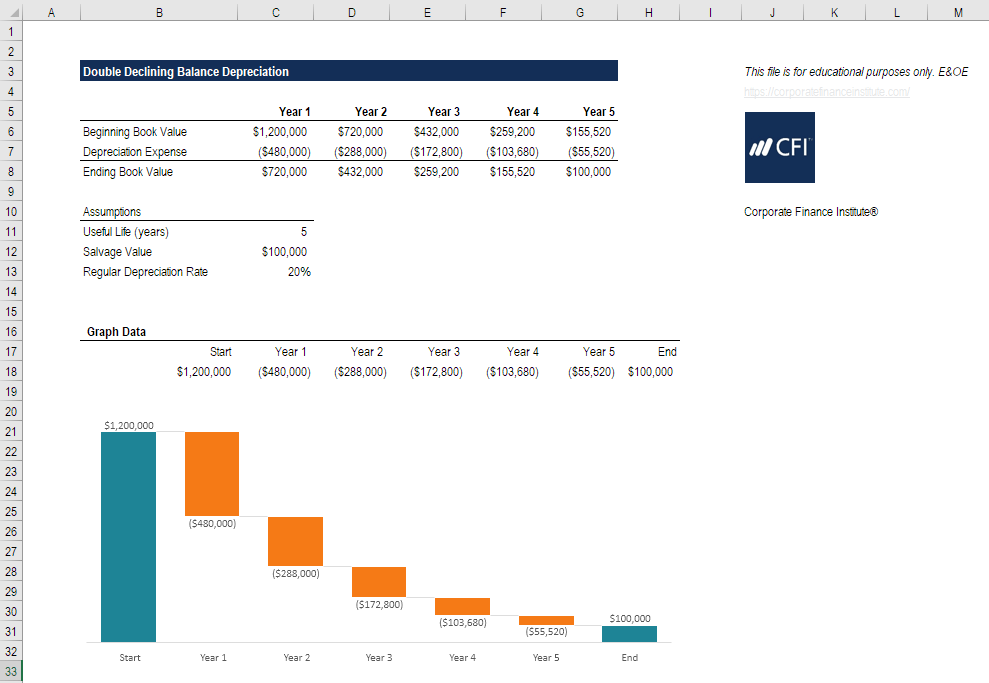
Task: Select the column B header
Action: 158,11
